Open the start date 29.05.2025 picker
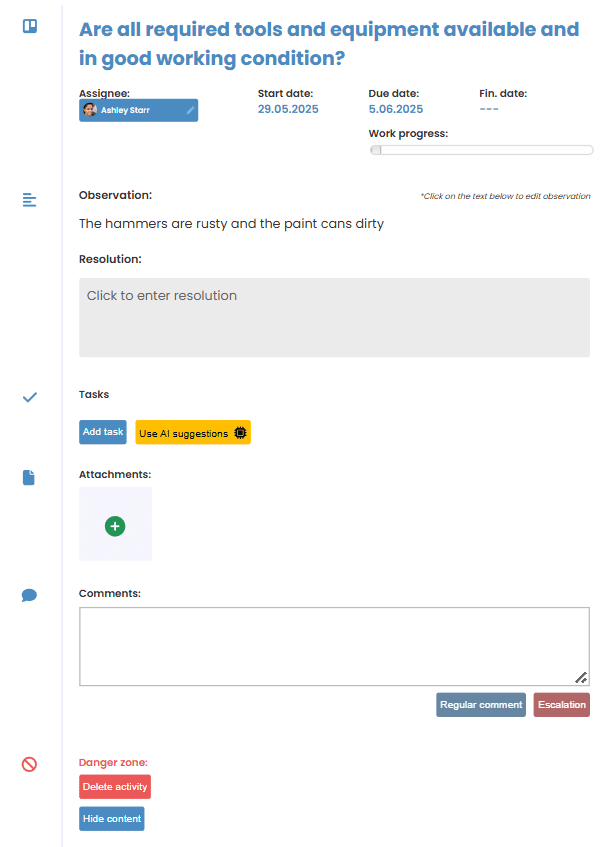The height and width of the screenshot is (847, 611). (x=288, y=109)
